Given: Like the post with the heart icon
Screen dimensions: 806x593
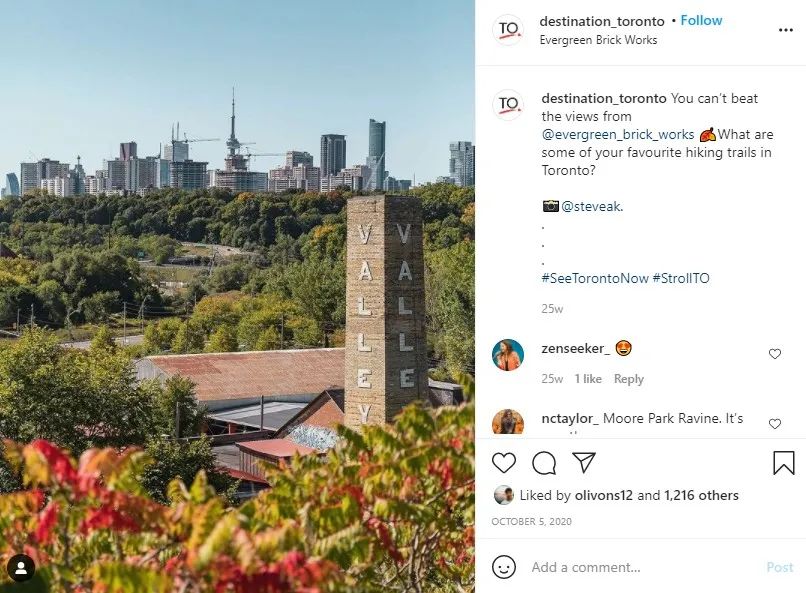Looking at the screenshot, I should [x=504, y=463].
